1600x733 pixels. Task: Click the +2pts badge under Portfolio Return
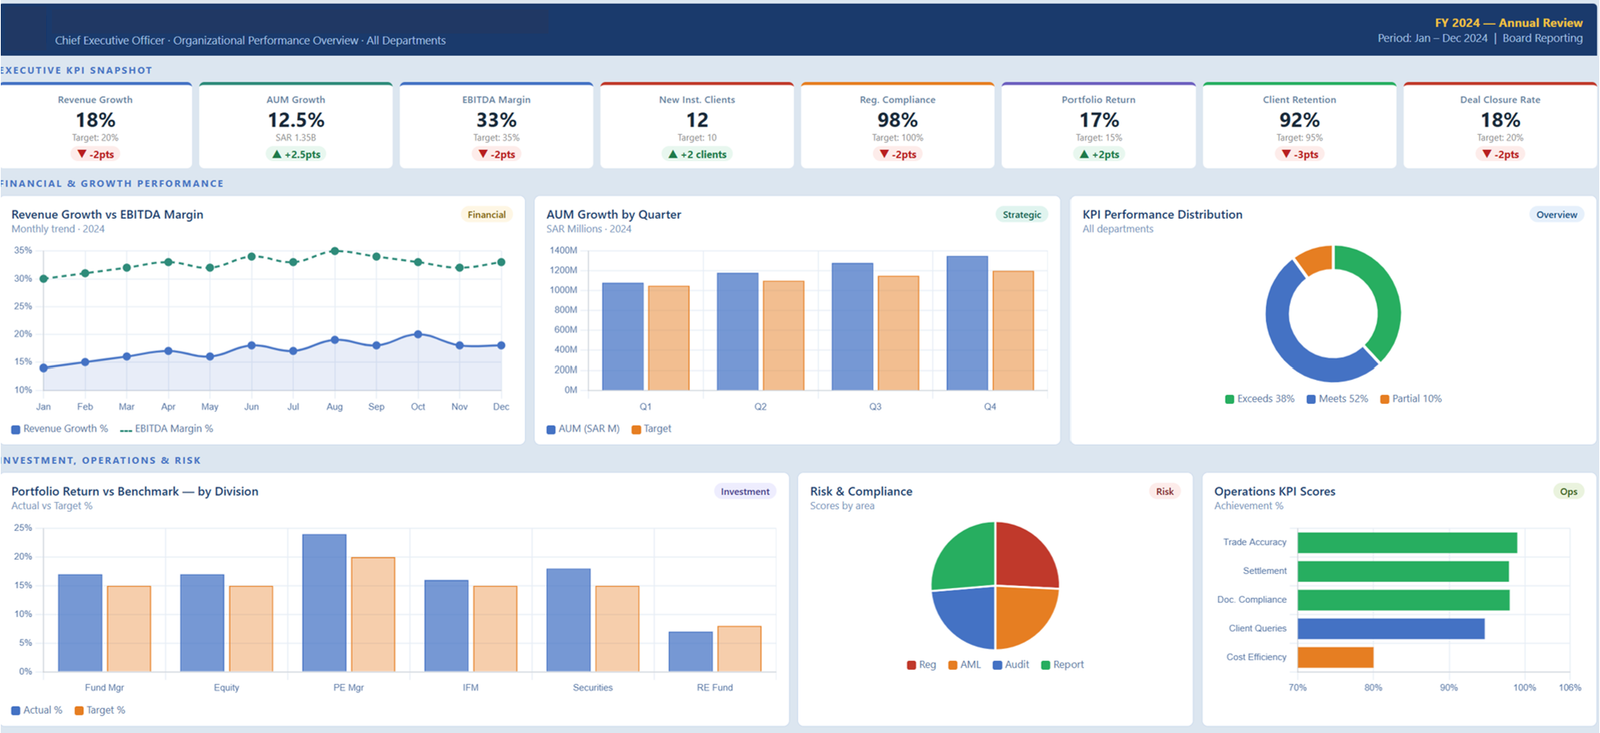[x=1098, y=154]
